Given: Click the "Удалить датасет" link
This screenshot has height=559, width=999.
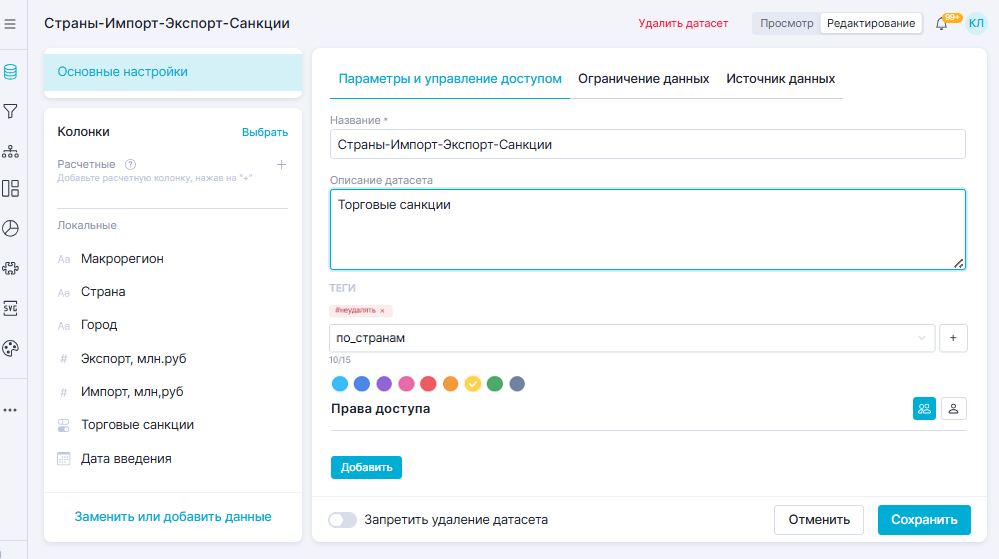Looking at the screenshot, I should (683, 23).
